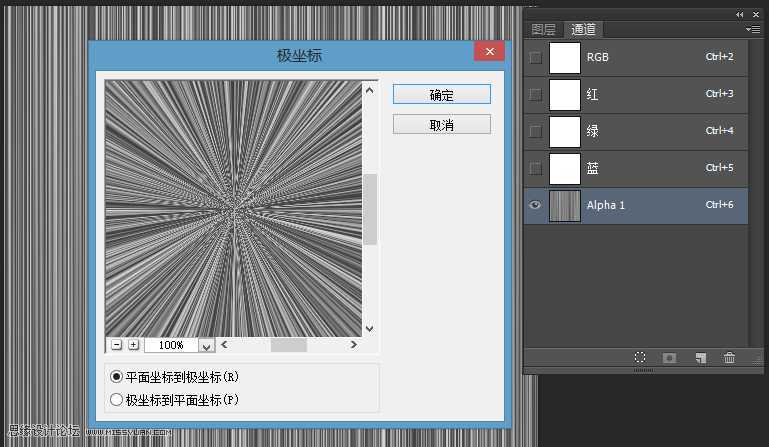Select 极坐标到平面坐标 radio option
769x447 pixels.
click(x=117, y=400)
